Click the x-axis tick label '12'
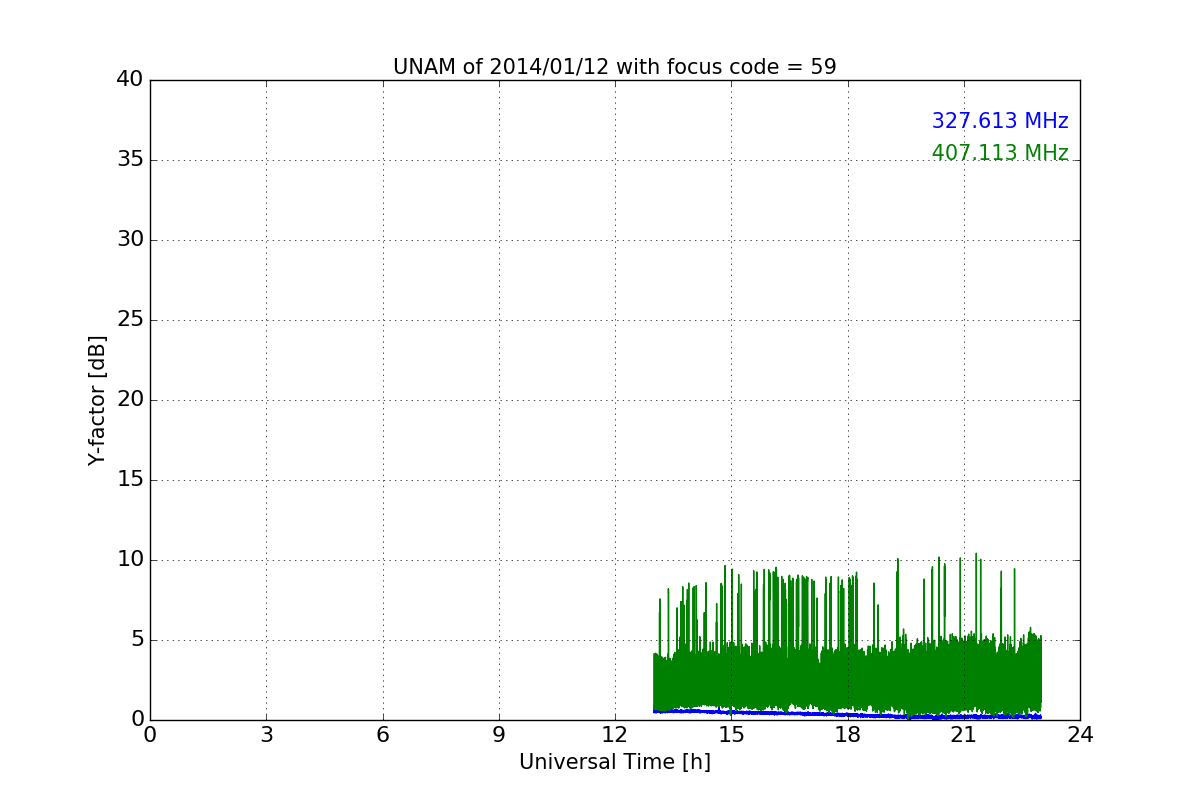Image resolution: width=1200 pixels, height=800 pixels. [615, 735]
